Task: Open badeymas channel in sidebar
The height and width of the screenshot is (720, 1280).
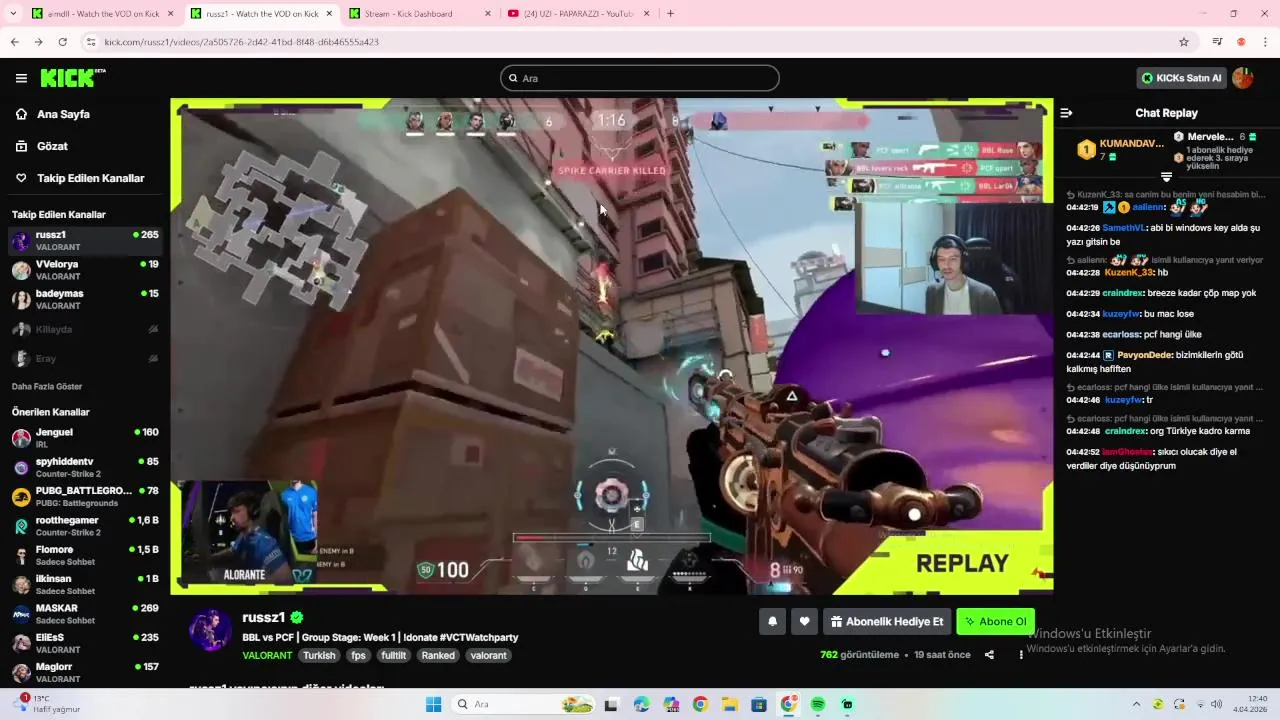Action: (85, 299)
